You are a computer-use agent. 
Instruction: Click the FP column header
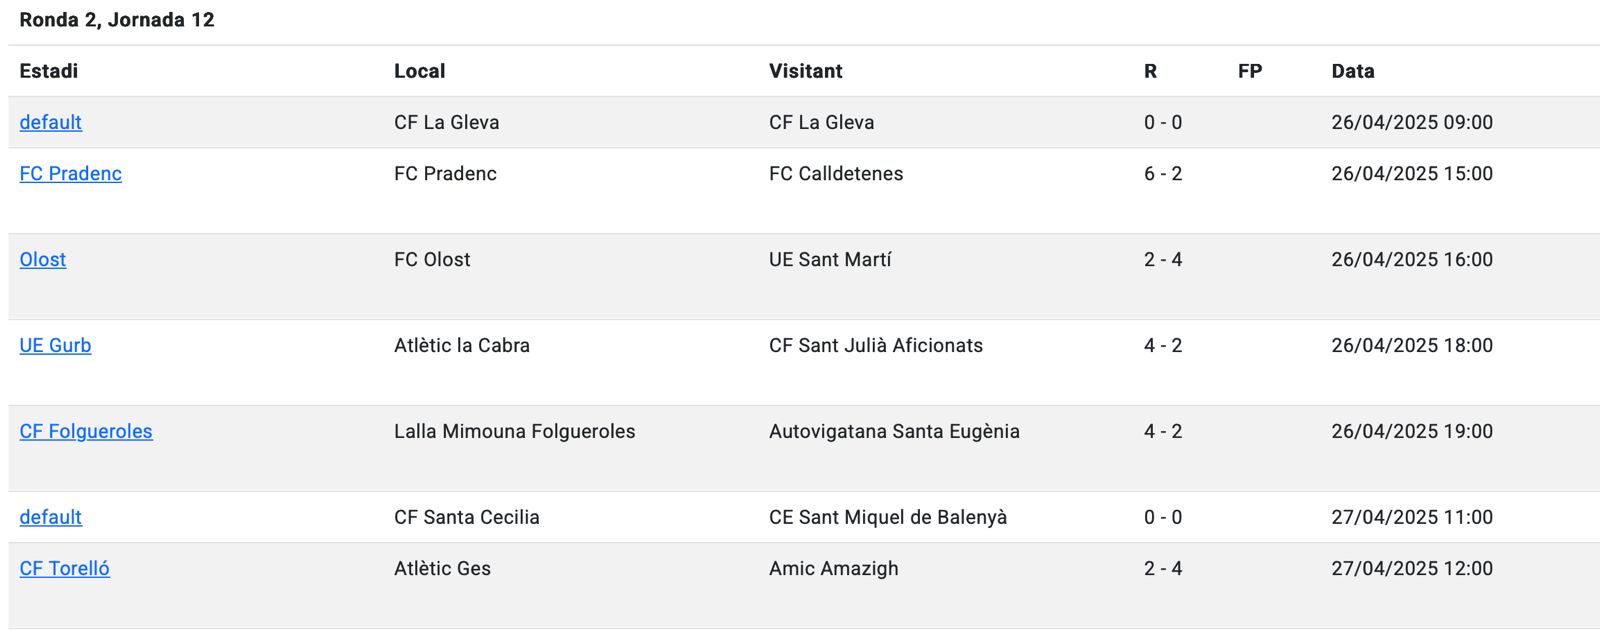tap(1250, 71)
